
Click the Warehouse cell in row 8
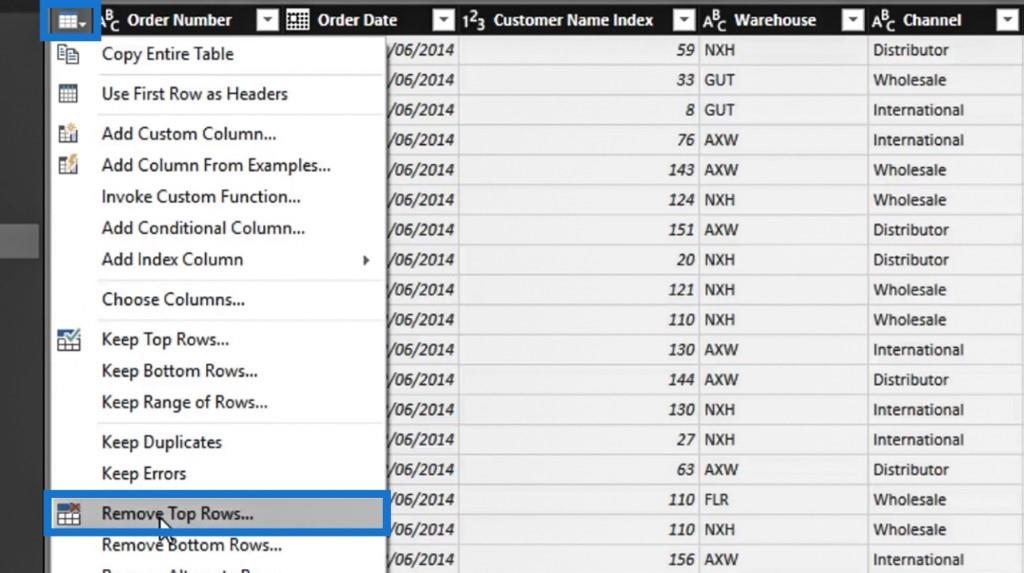(784, 110)
